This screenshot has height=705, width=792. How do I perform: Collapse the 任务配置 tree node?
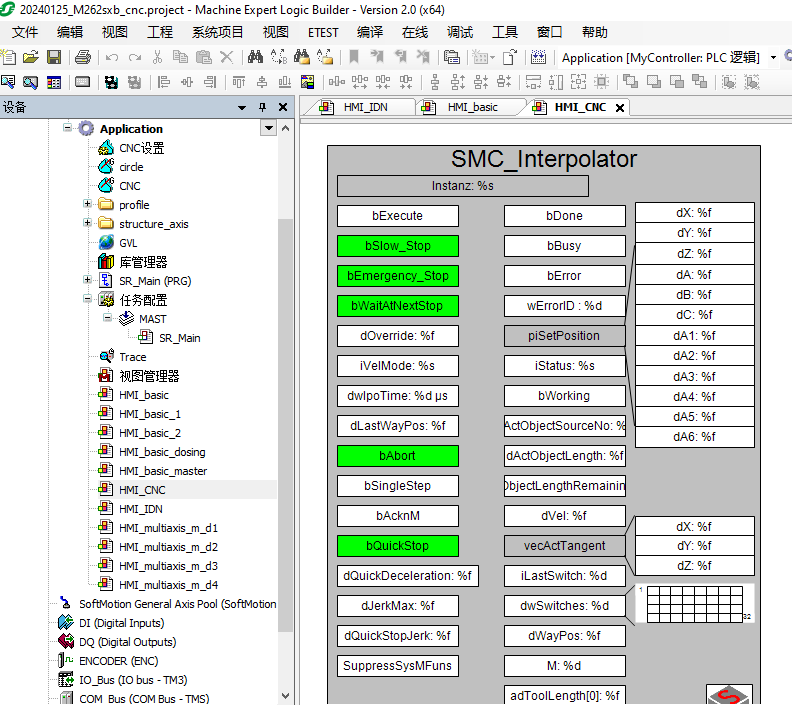pyautogui.click(x=88, y=300)
